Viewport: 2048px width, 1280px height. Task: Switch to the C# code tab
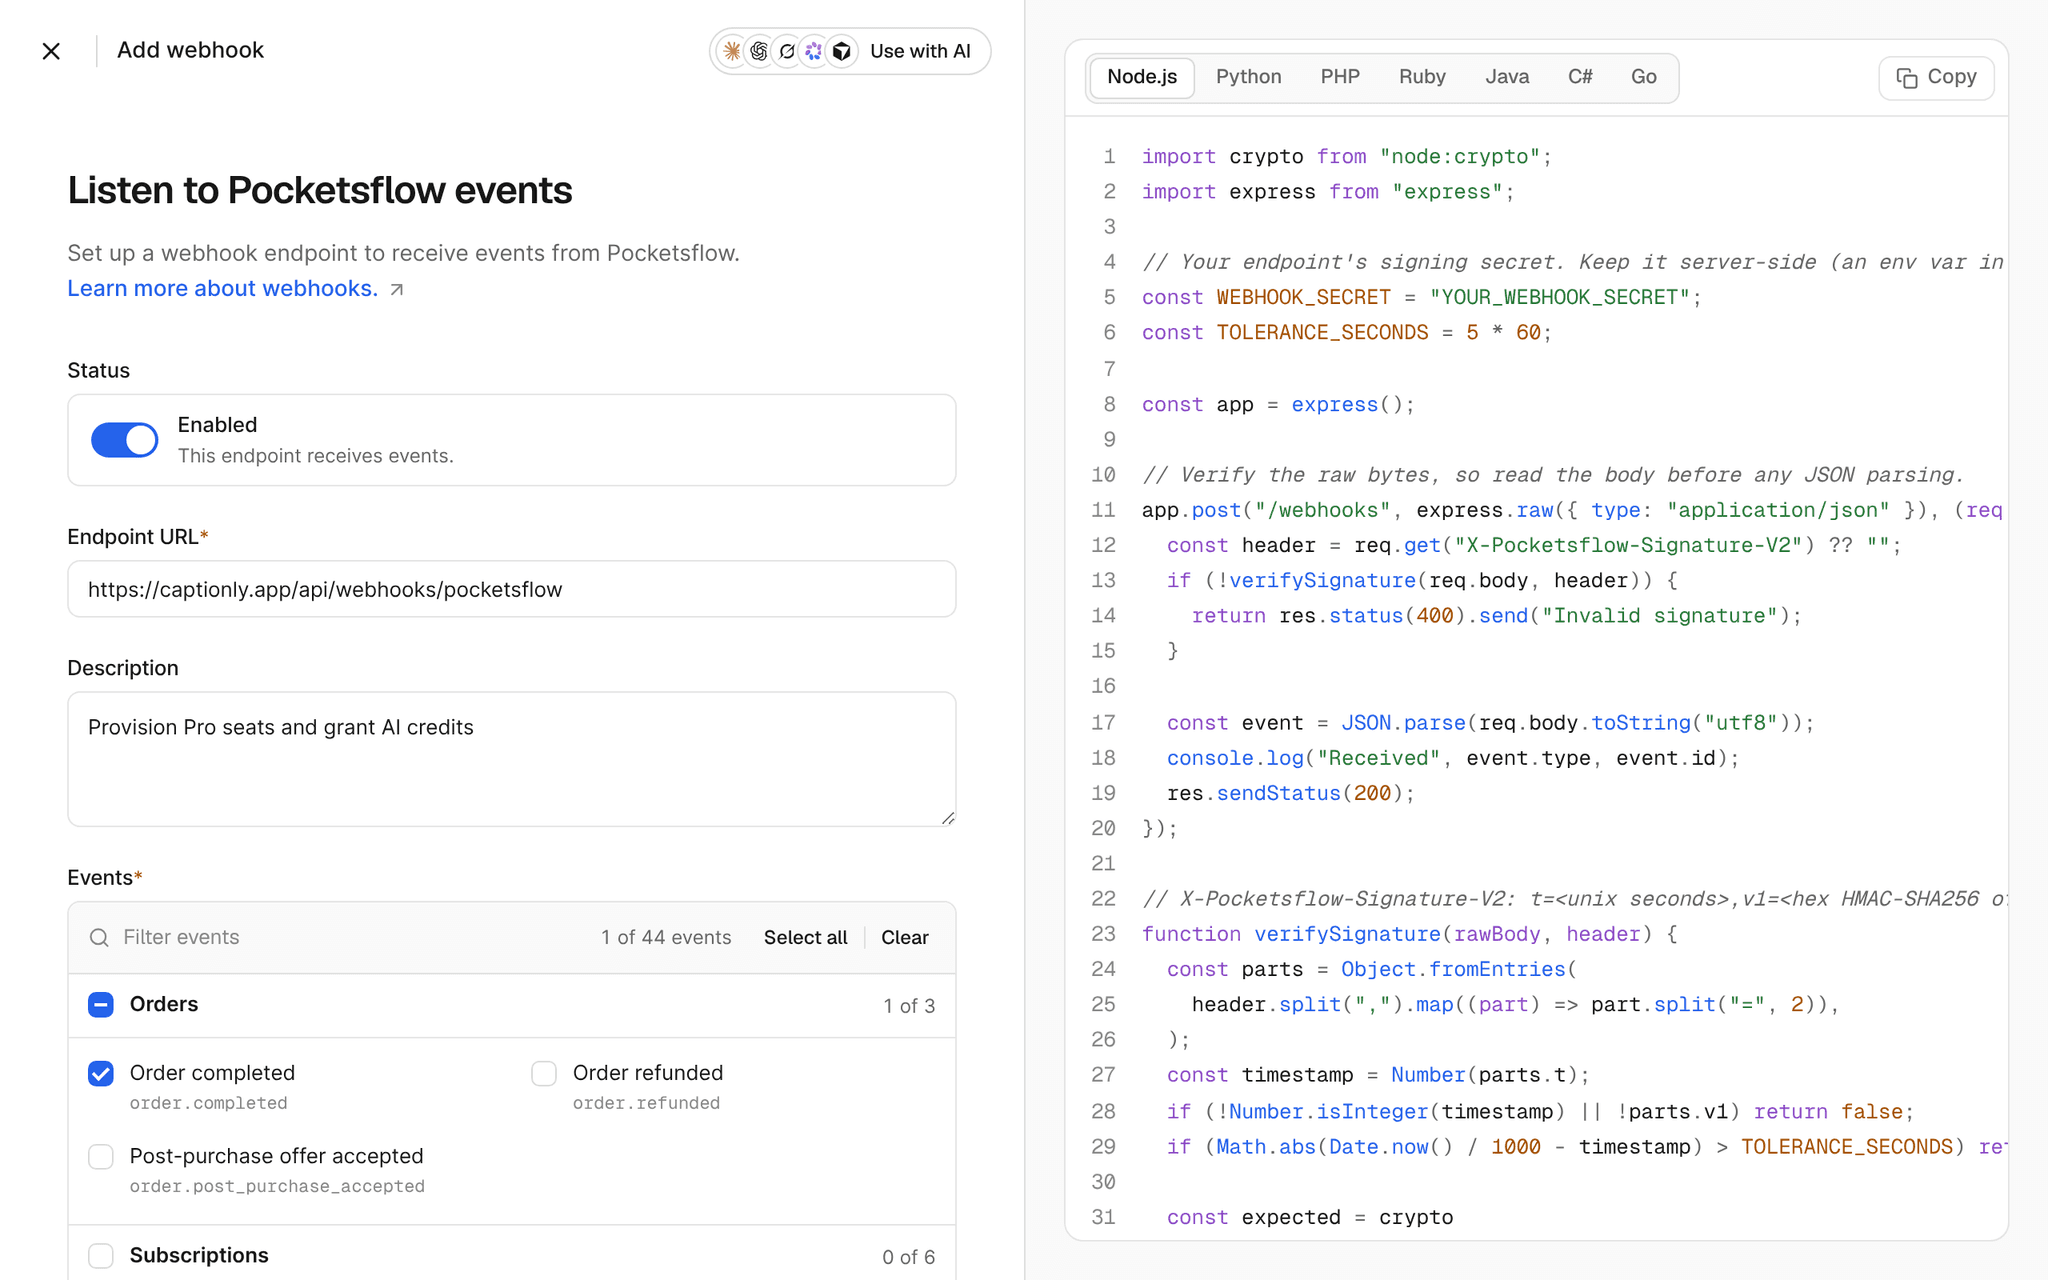click(1580, 77)
